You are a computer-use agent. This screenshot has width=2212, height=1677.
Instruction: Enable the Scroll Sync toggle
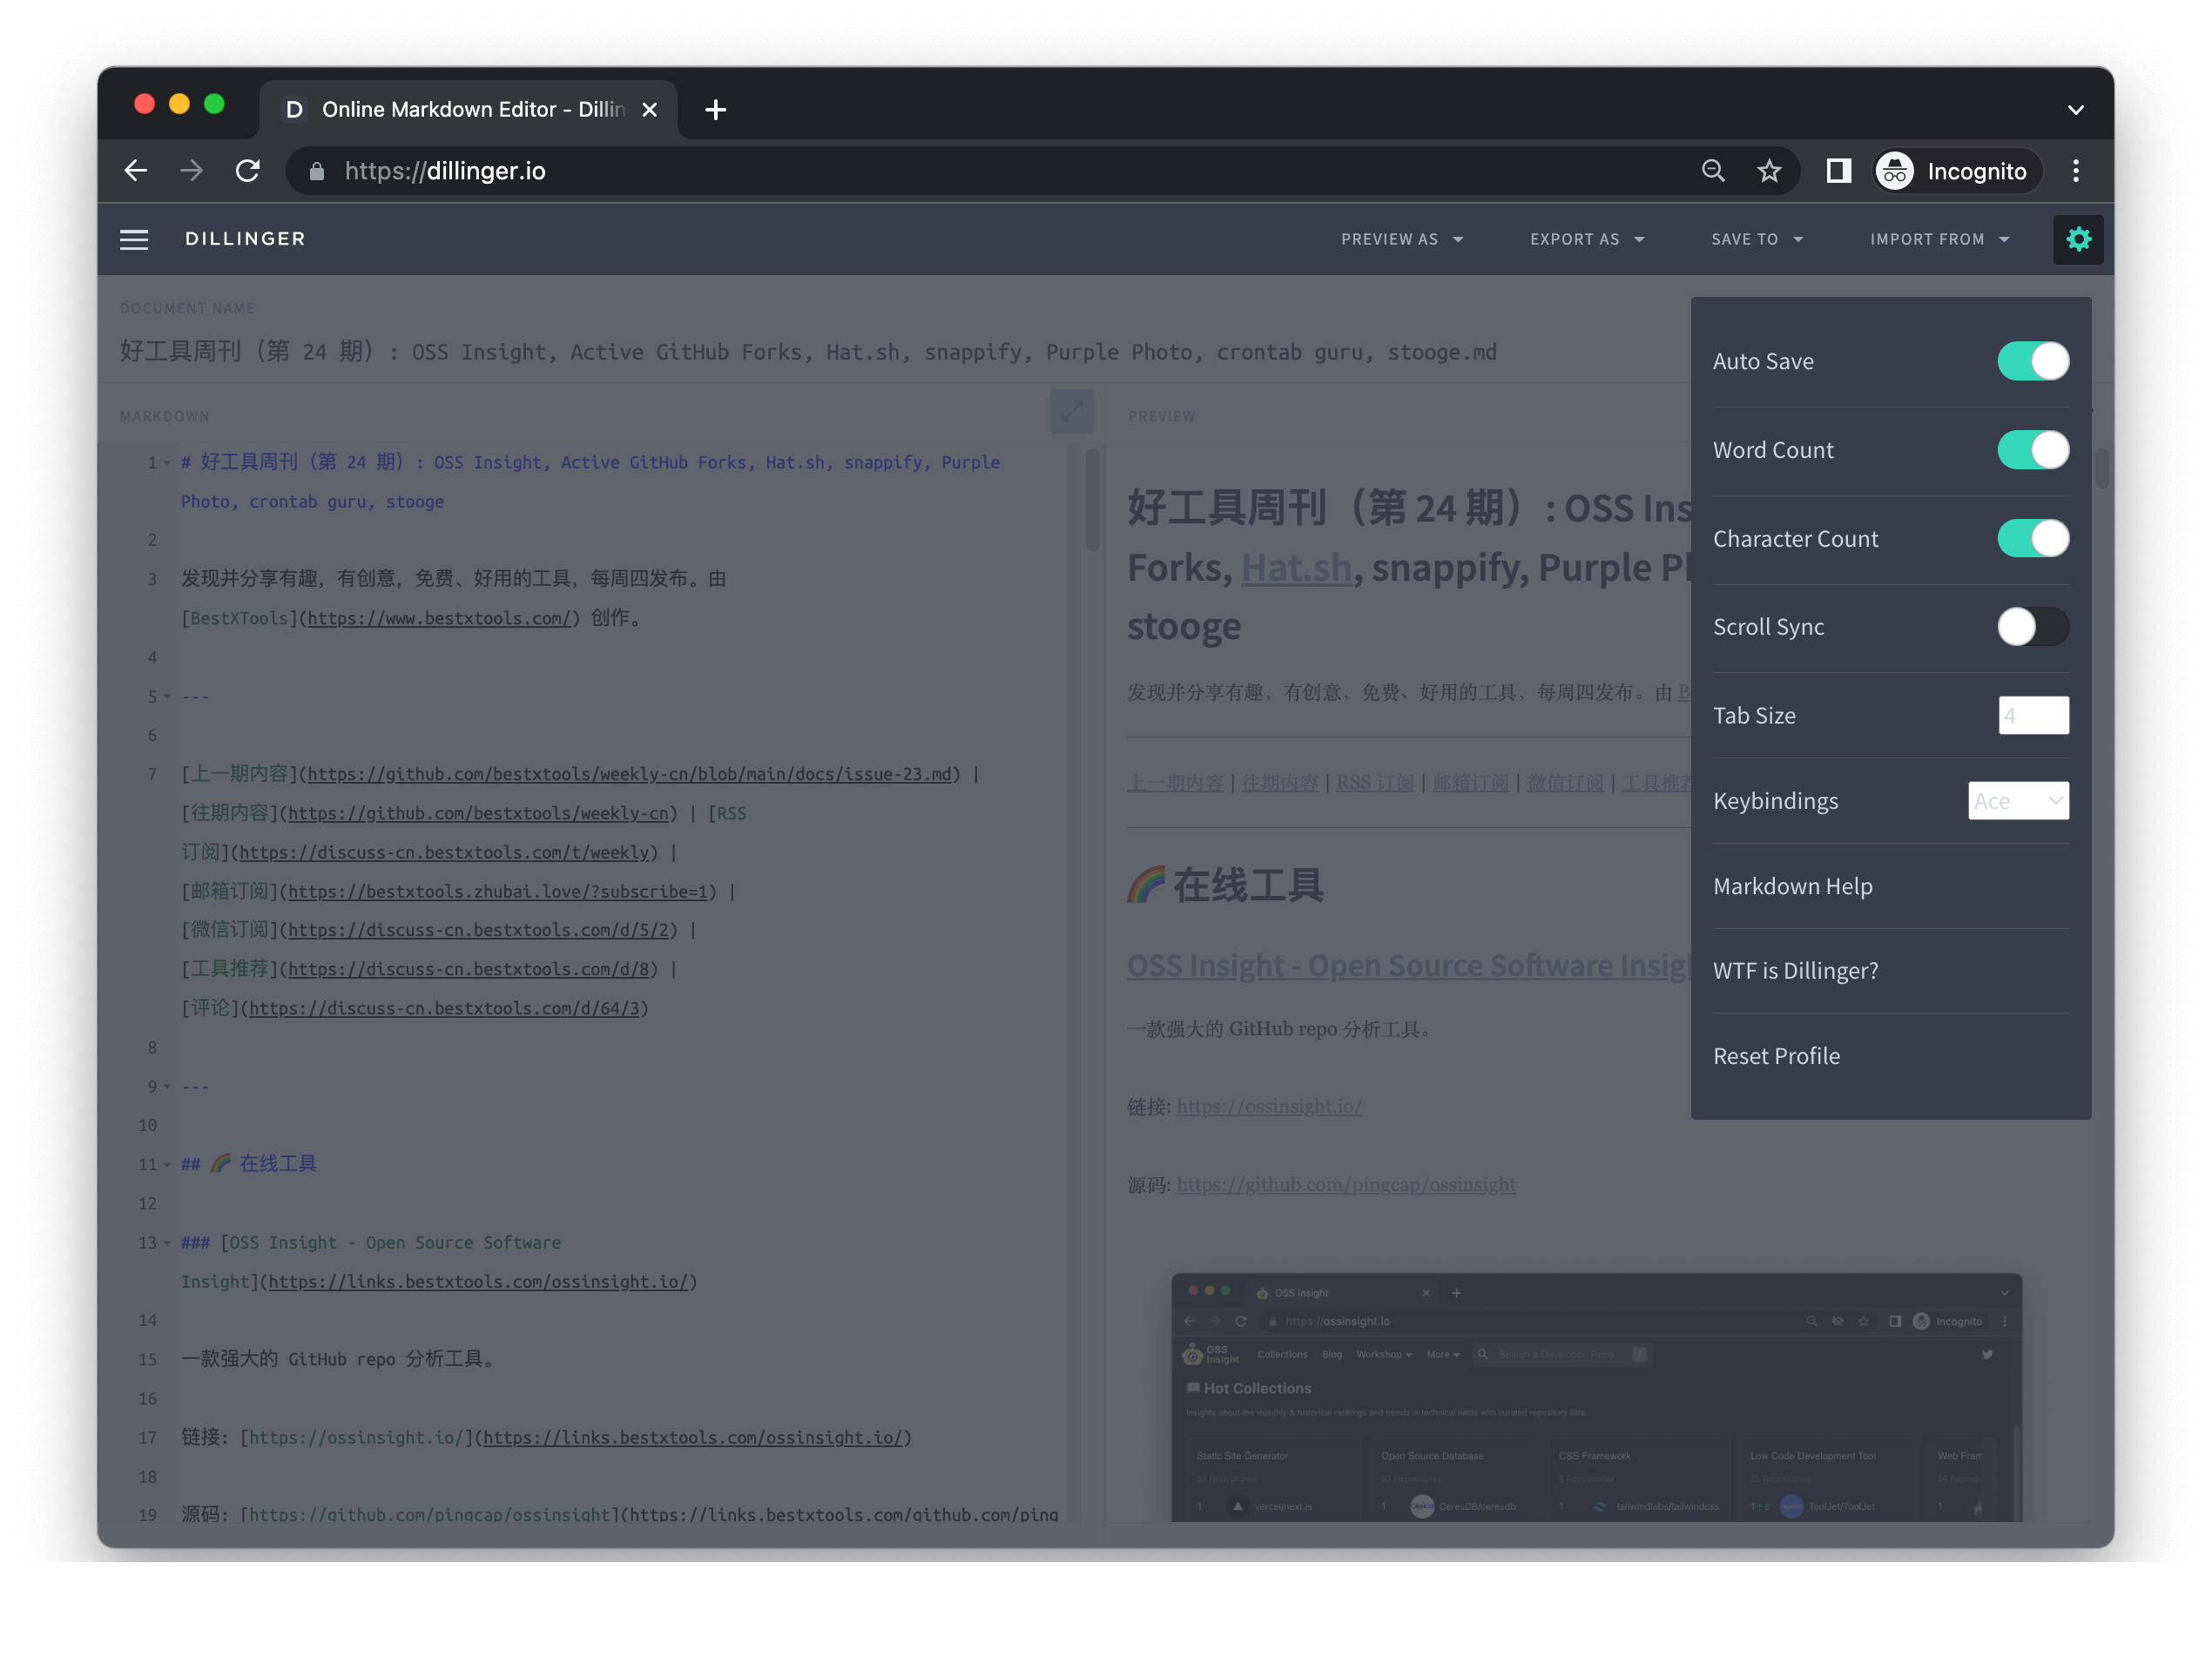2032,627
